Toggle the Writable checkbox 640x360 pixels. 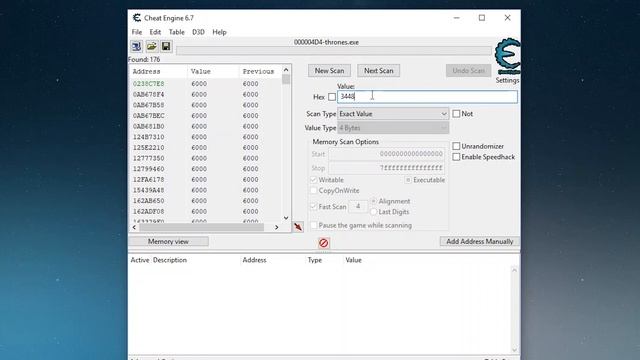pos(313,180)
